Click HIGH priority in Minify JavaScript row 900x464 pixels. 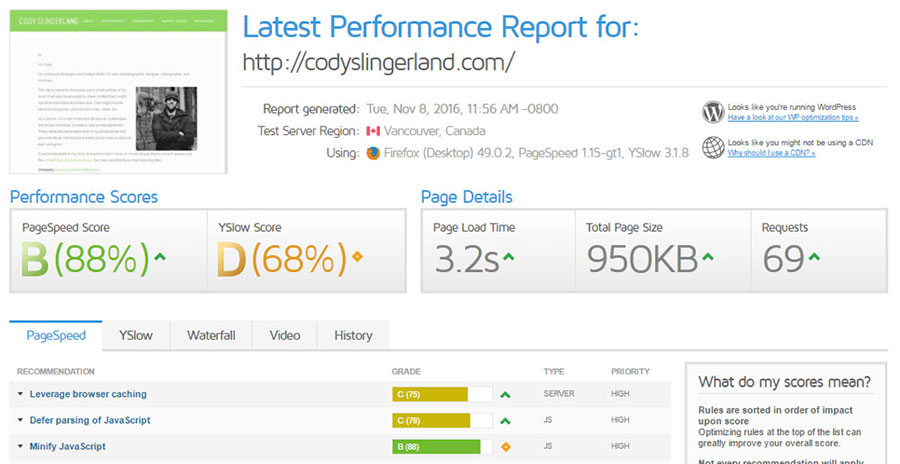(620, 446)
